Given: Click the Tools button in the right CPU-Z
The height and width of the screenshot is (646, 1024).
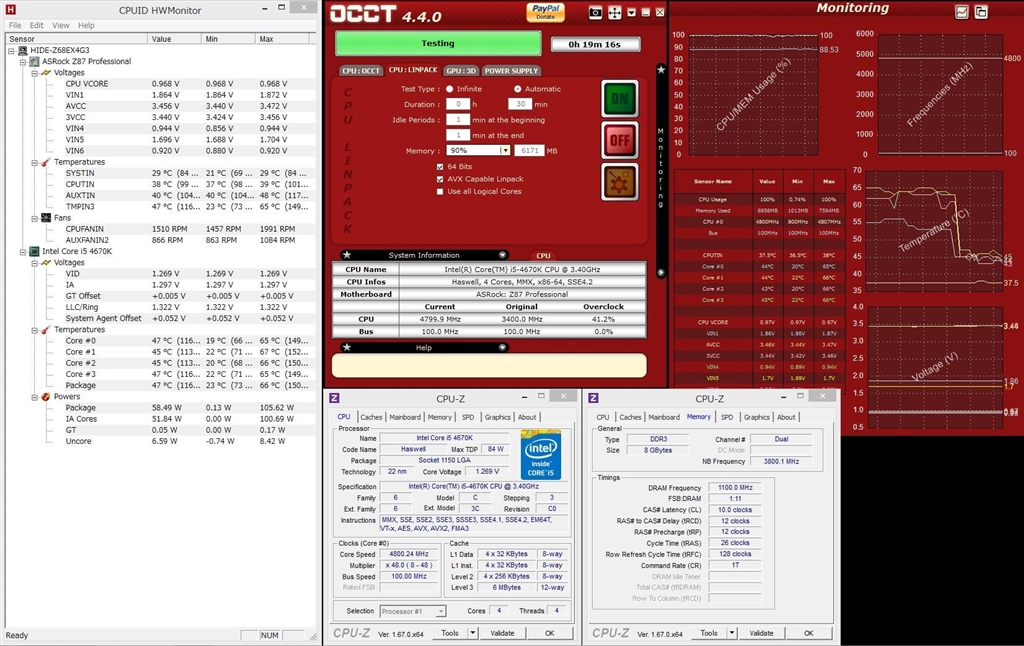Looking at the screenshot, I should click(x=709, y=633).
